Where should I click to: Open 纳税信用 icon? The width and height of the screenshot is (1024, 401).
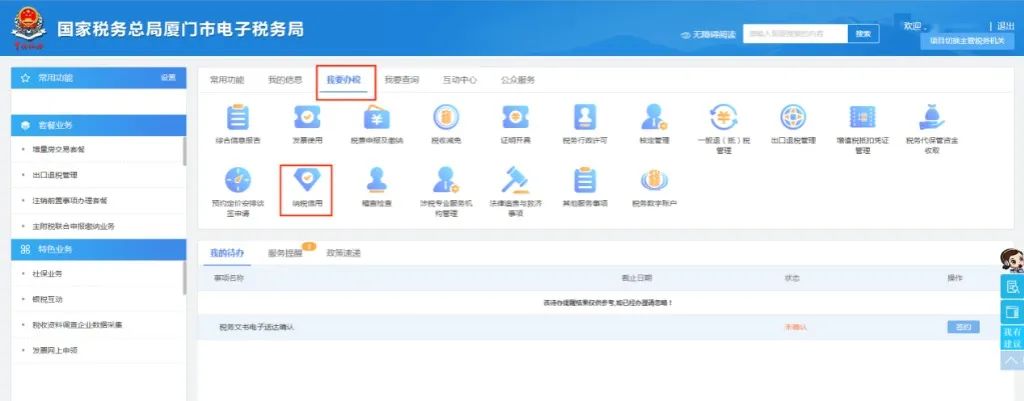point(306,181)
